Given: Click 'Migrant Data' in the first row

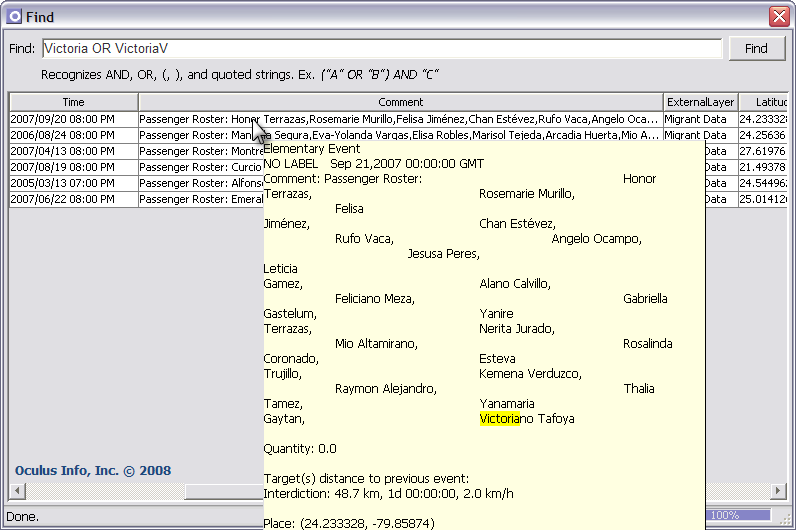Looking at the screenshot, I should pos(701,119).
